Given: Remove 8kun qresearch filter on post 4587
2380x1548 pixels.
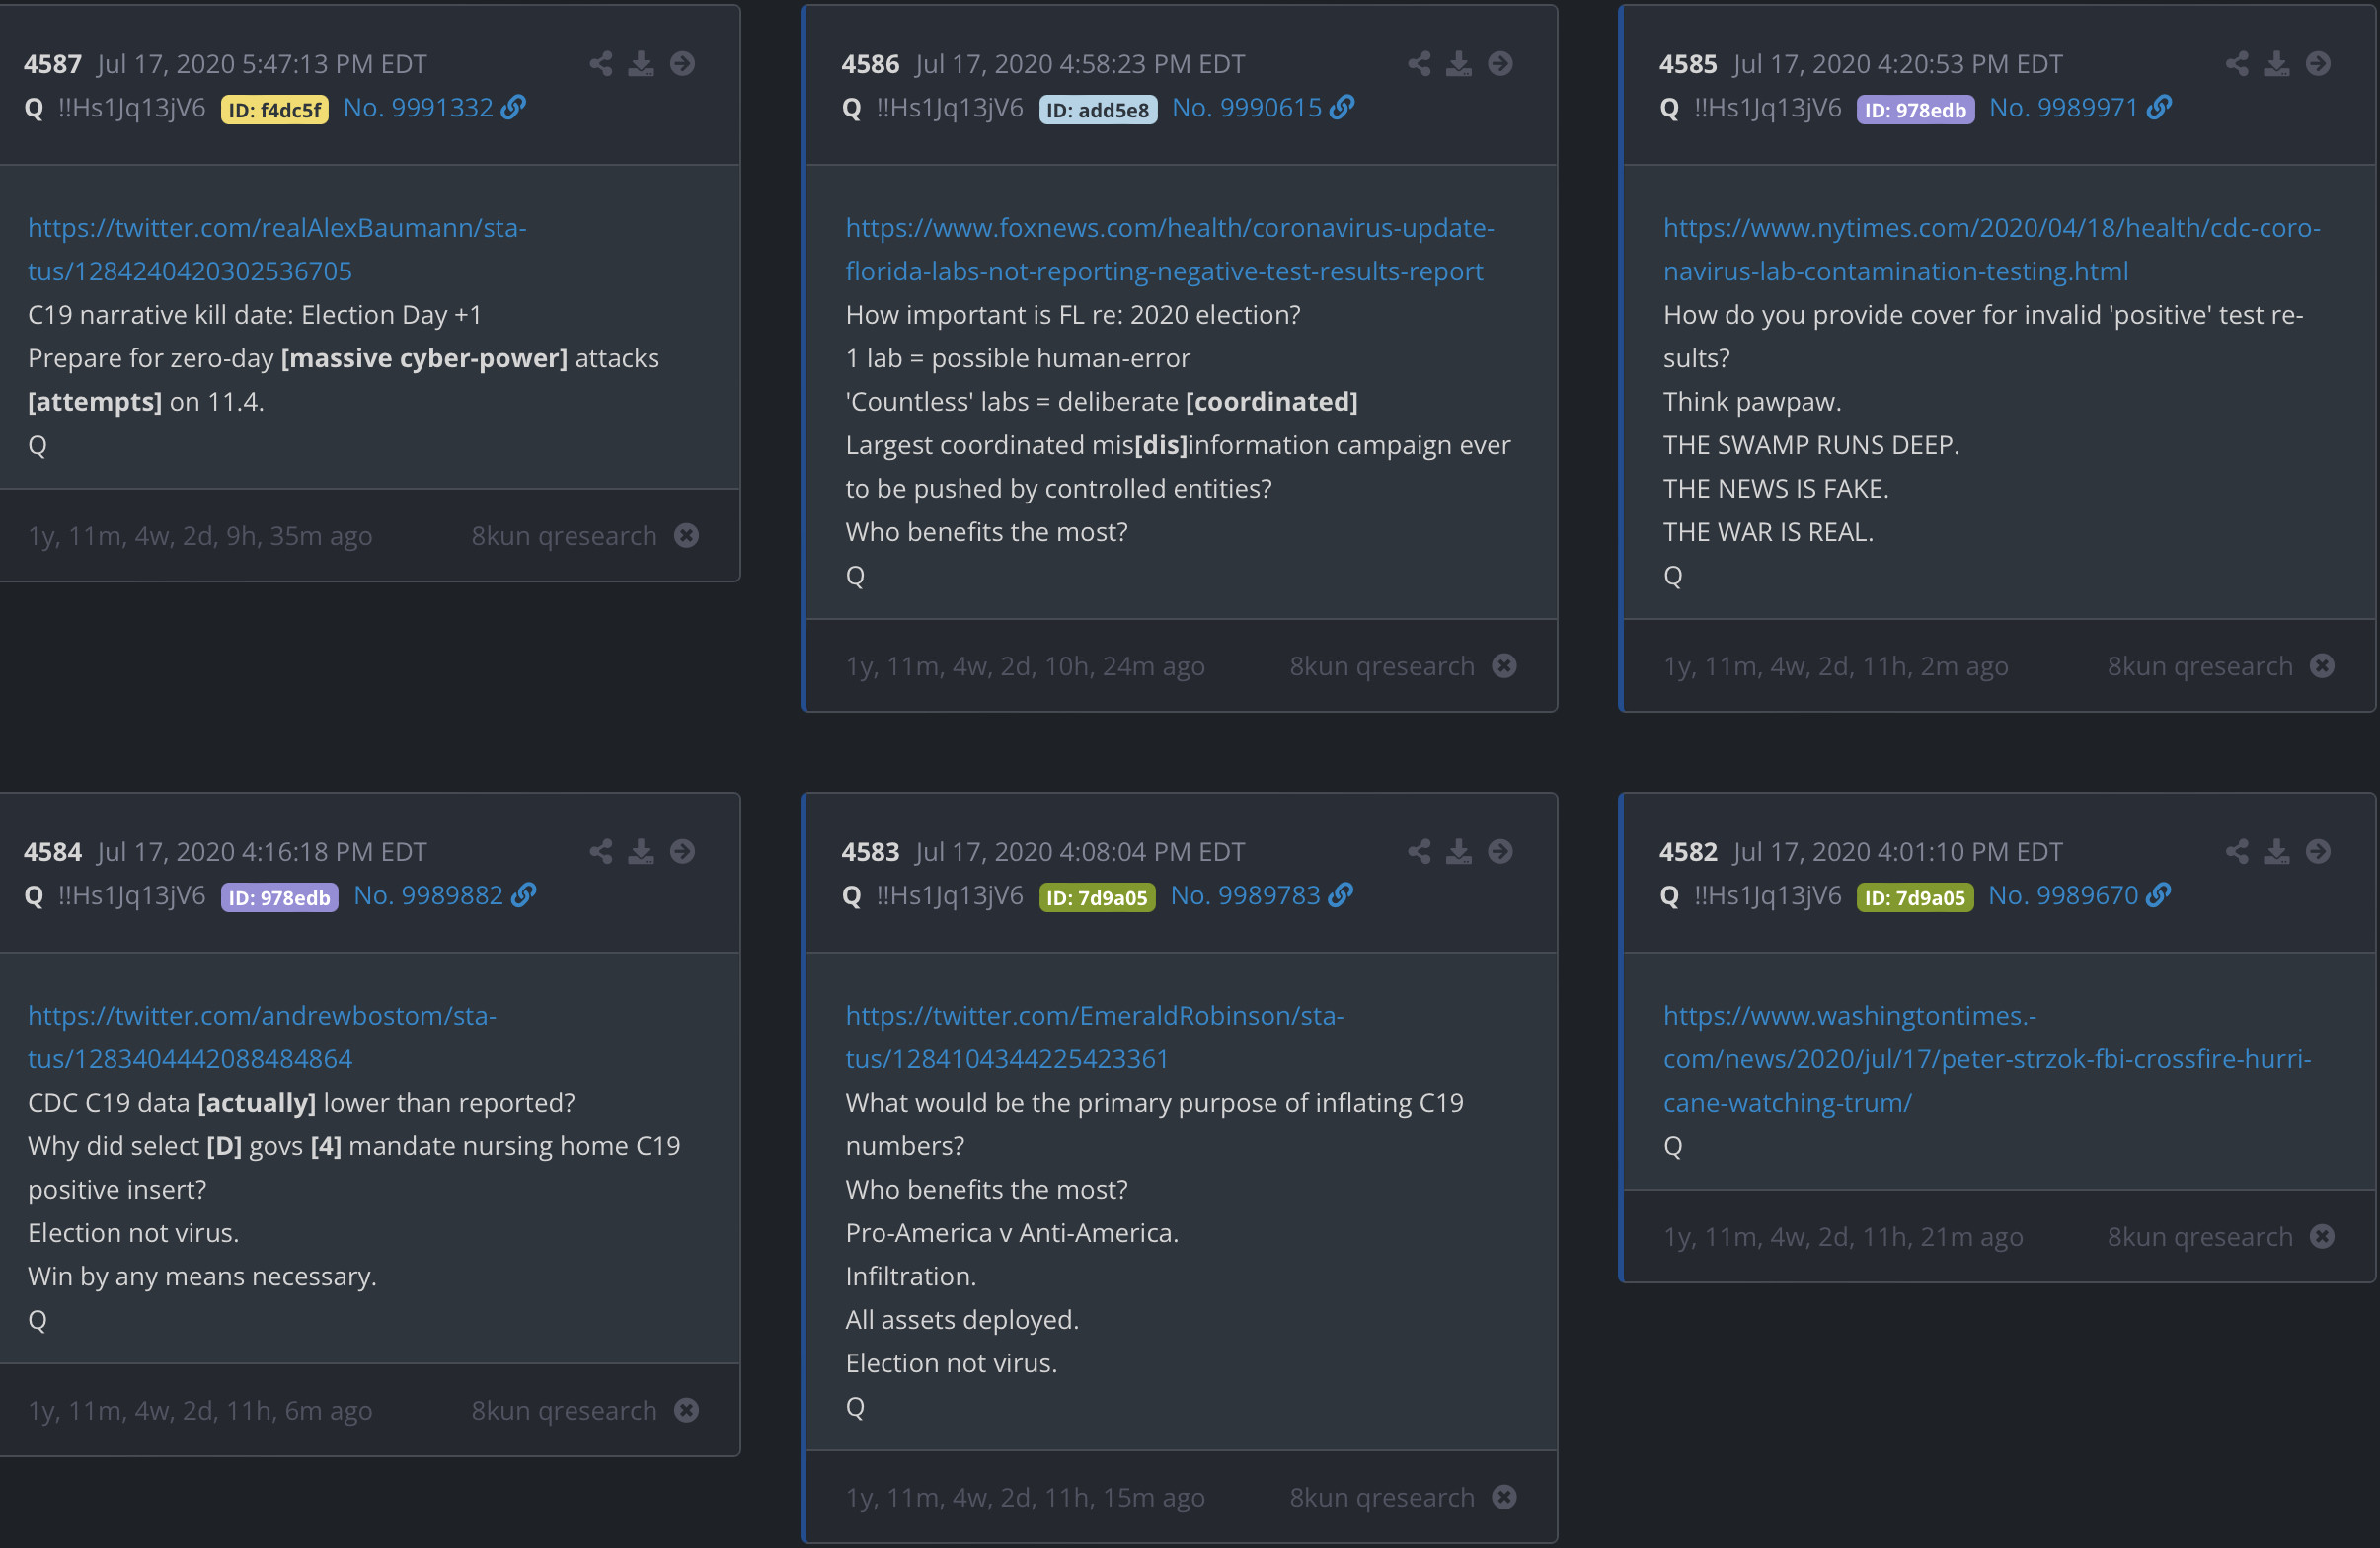Looking at the screenshot, I should (x=686, y=536).
